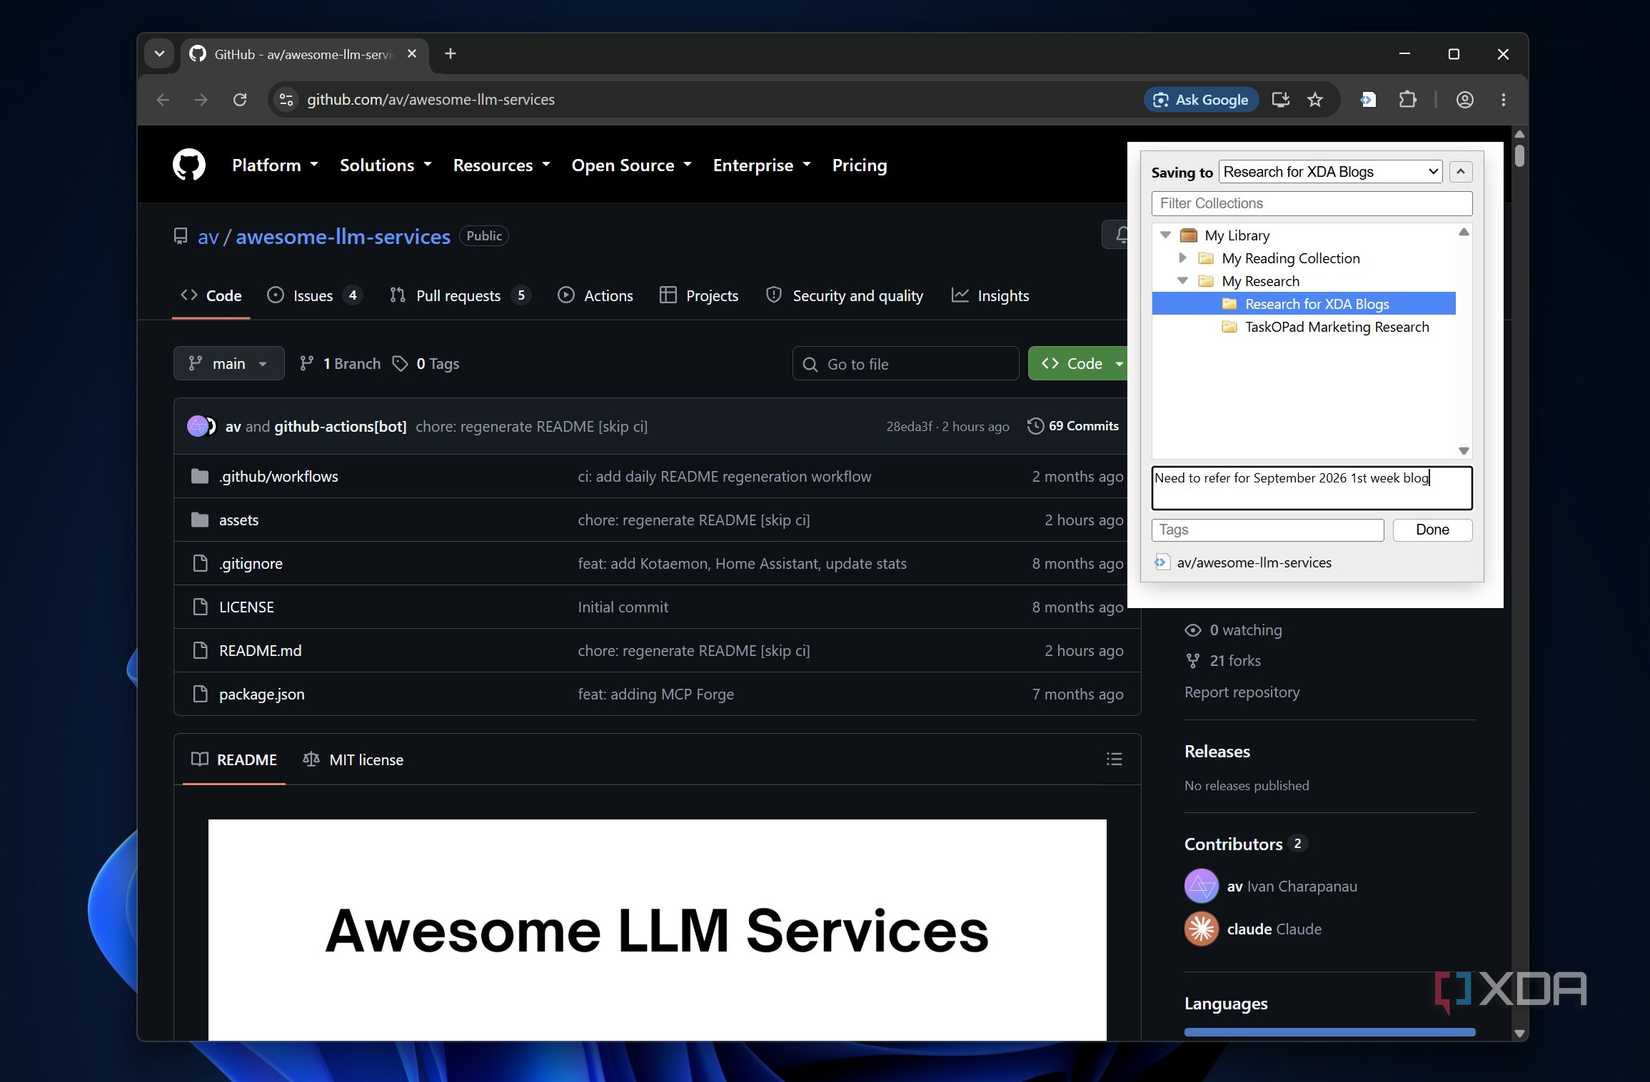
Task: Click Claude's avatar in Contributors
Action: [1201, 929]
